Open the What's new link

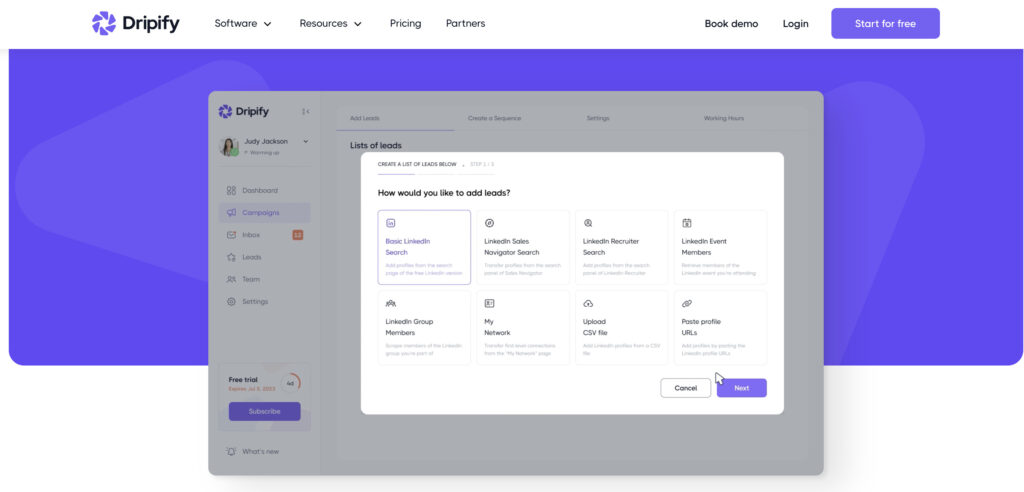pos(261,451)
